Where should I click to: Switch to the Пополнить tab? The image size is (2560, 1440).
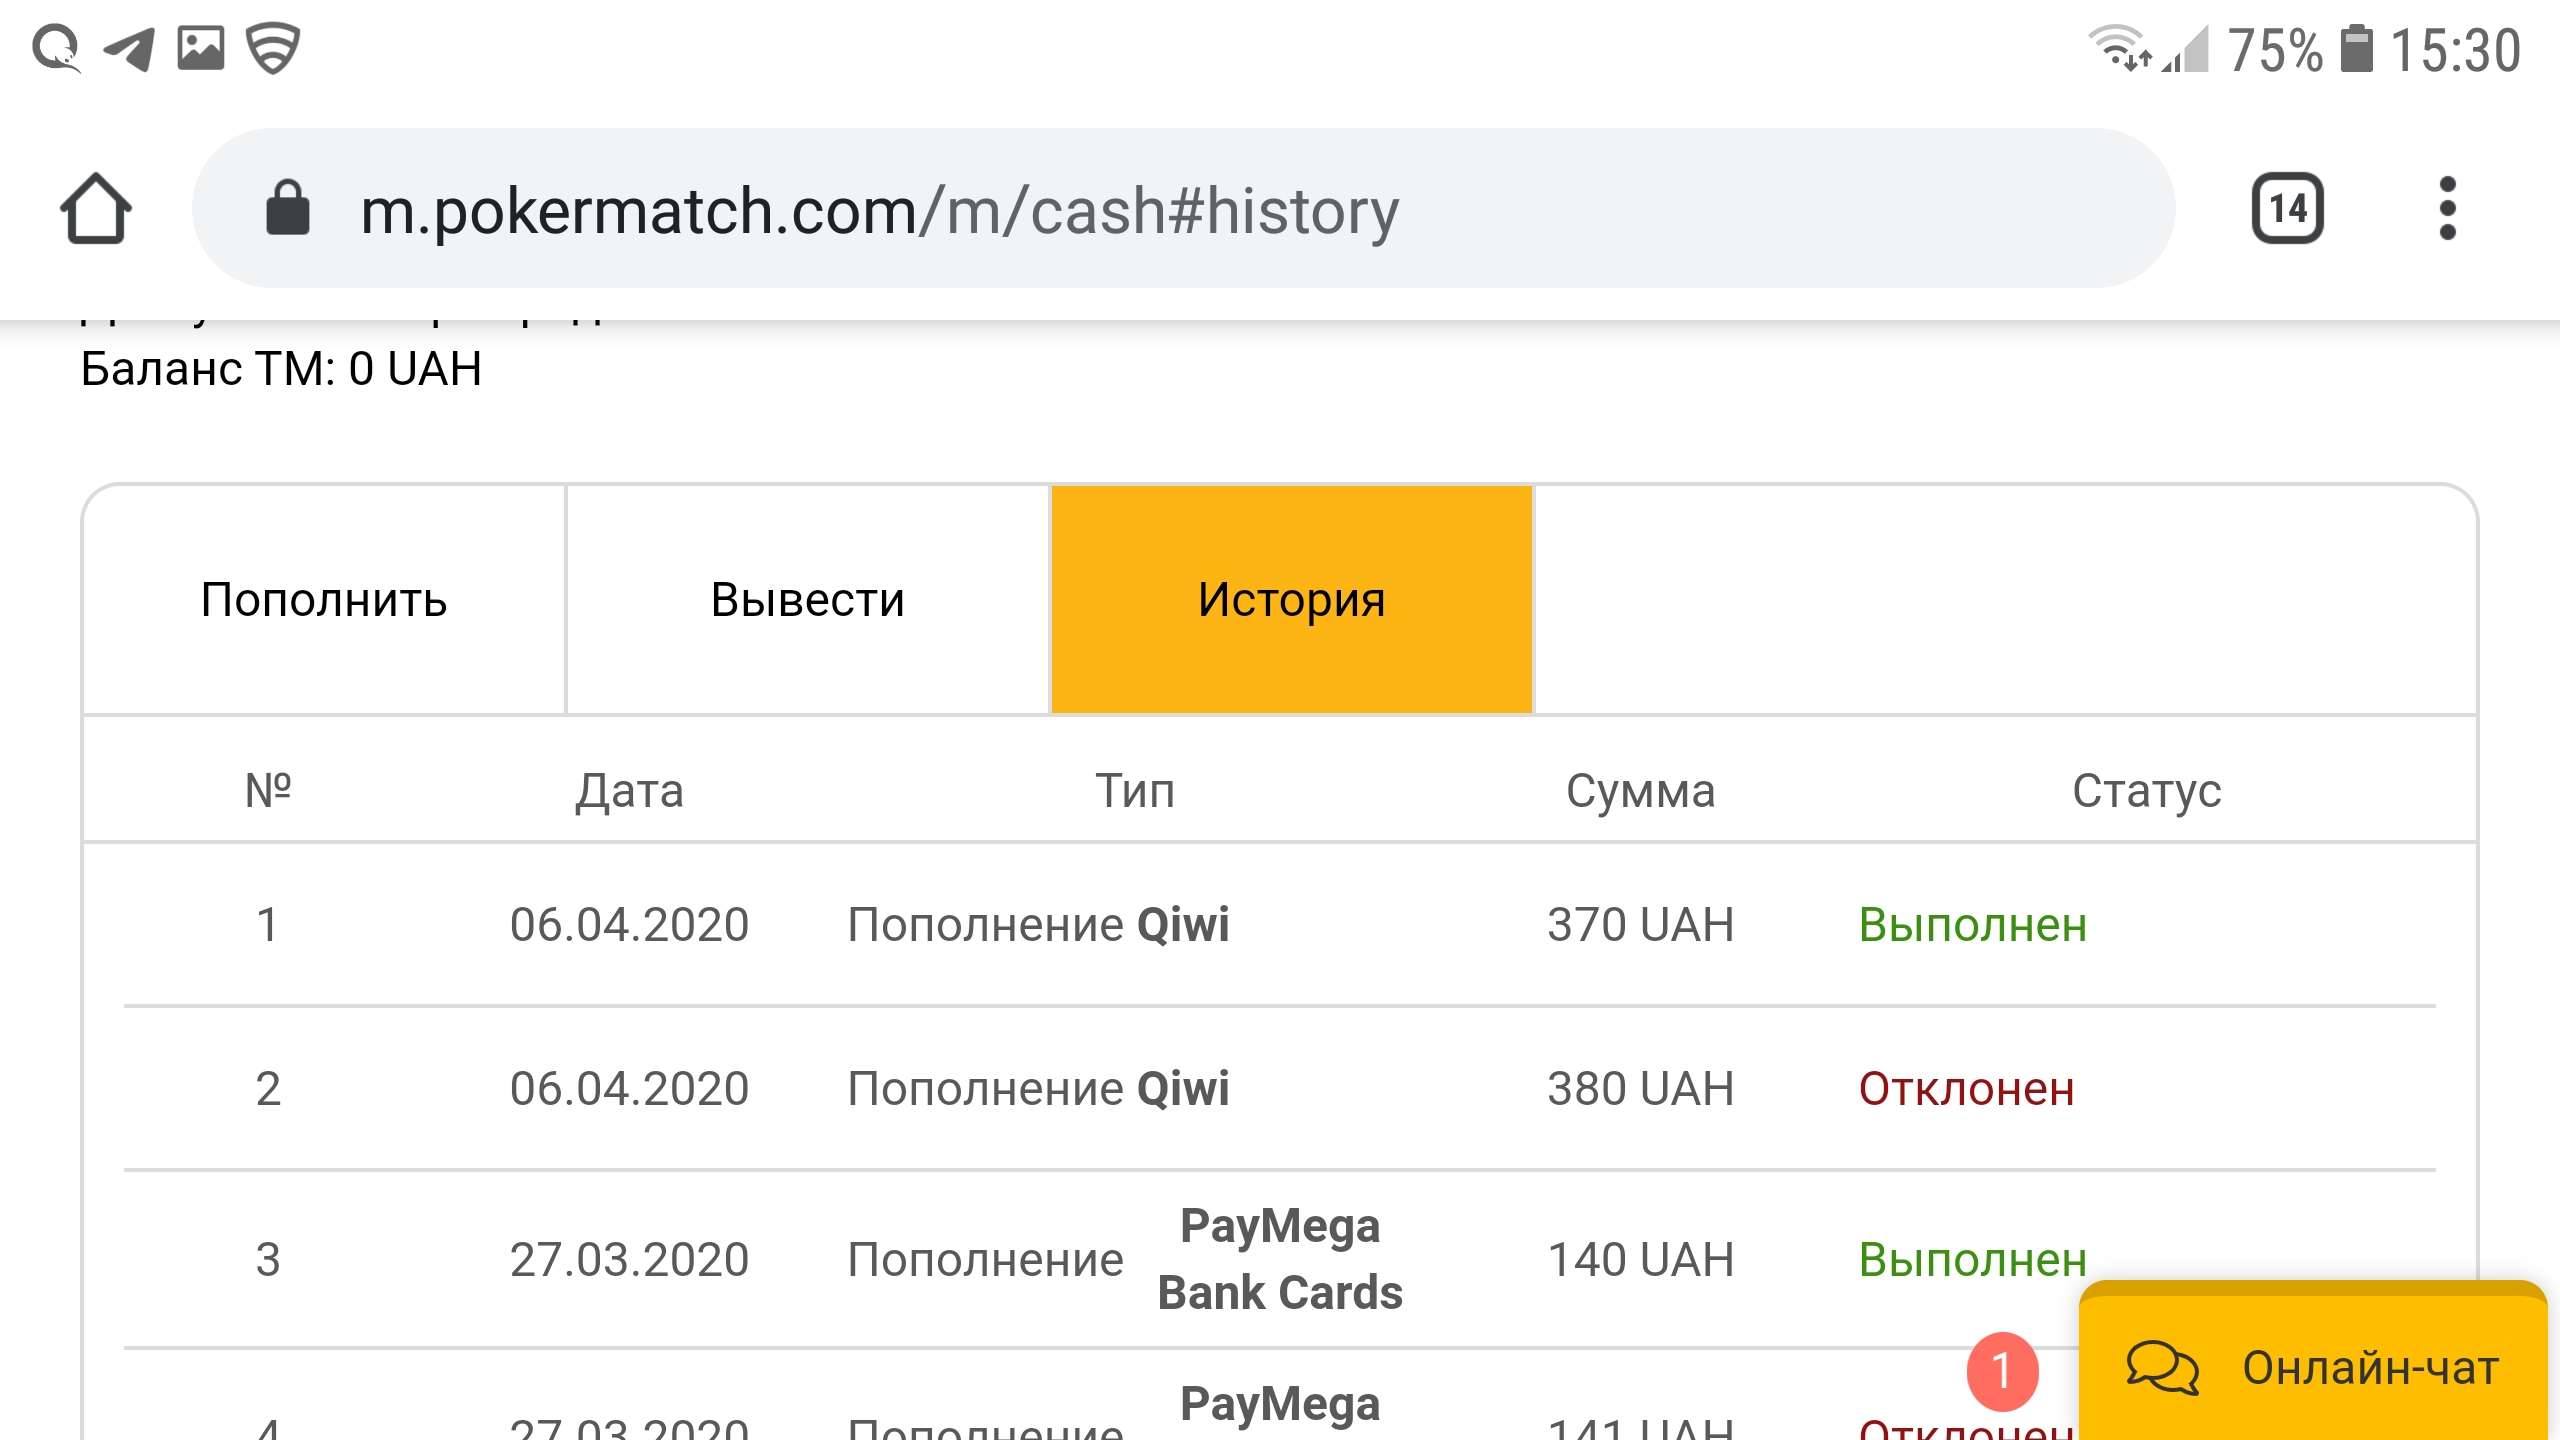click(x=324, y=600)
